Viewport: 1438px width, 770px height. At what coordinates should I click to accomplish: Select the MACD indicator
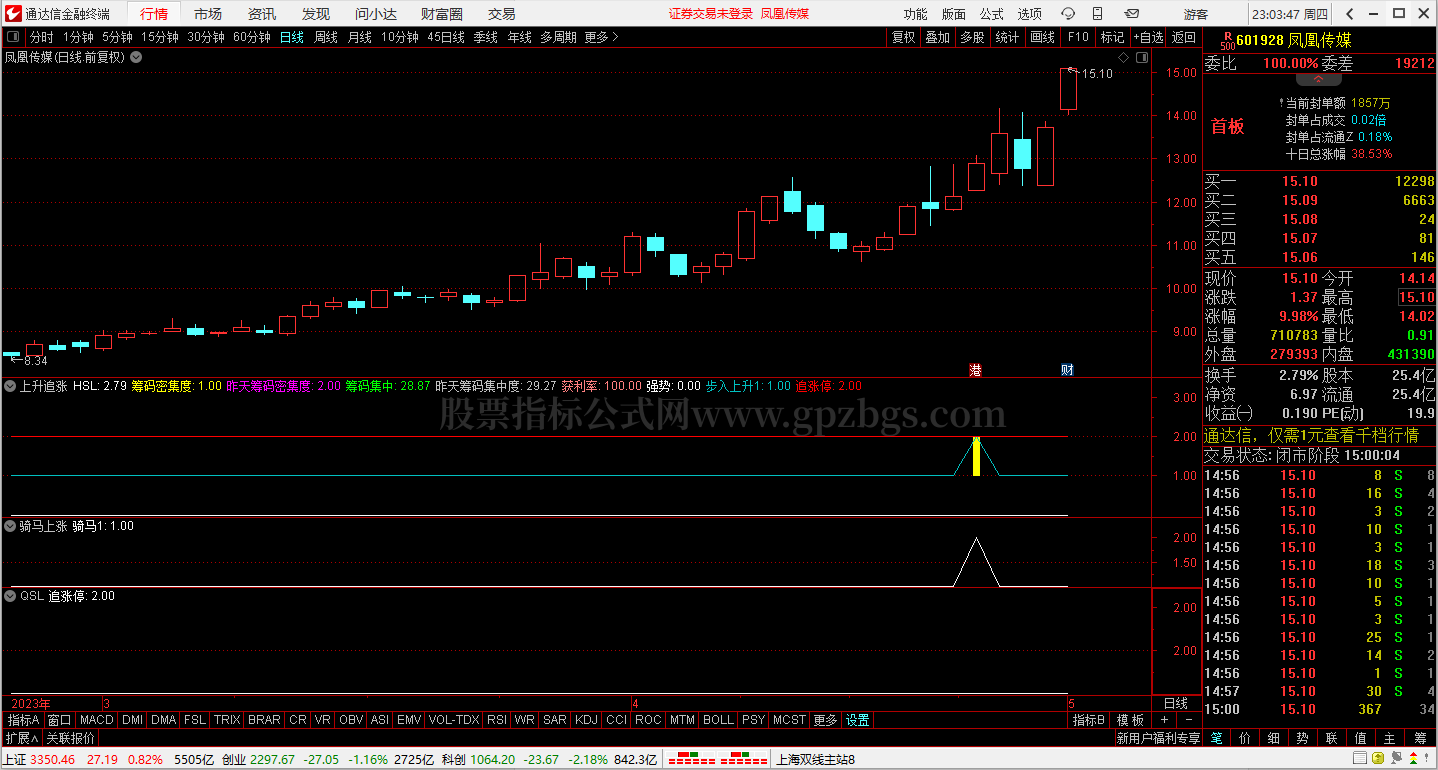point(97,720)
